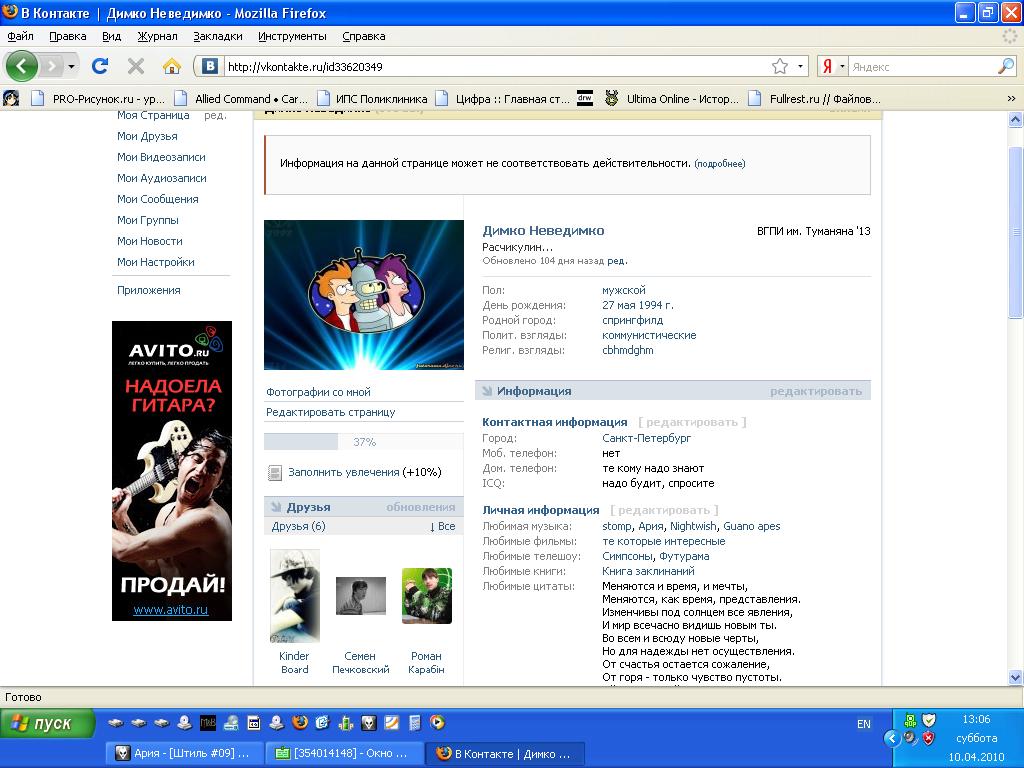Open Мои Сообщения in sidebar

157,199
